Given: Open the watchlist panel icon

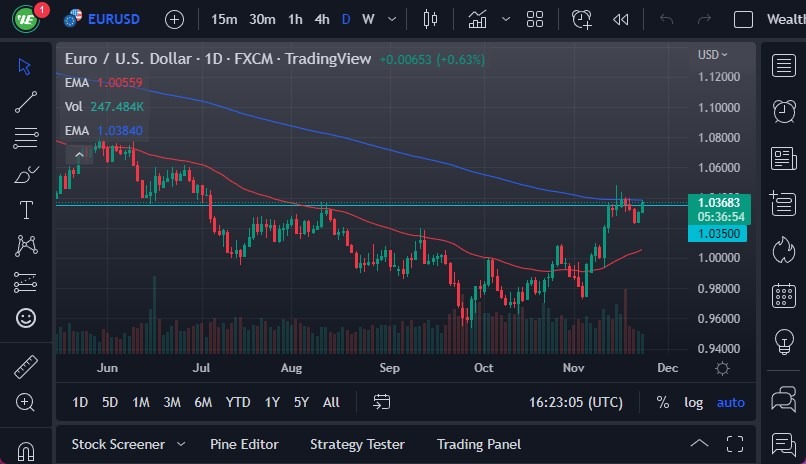Looking at the screenshot, I should click(784, 66).
